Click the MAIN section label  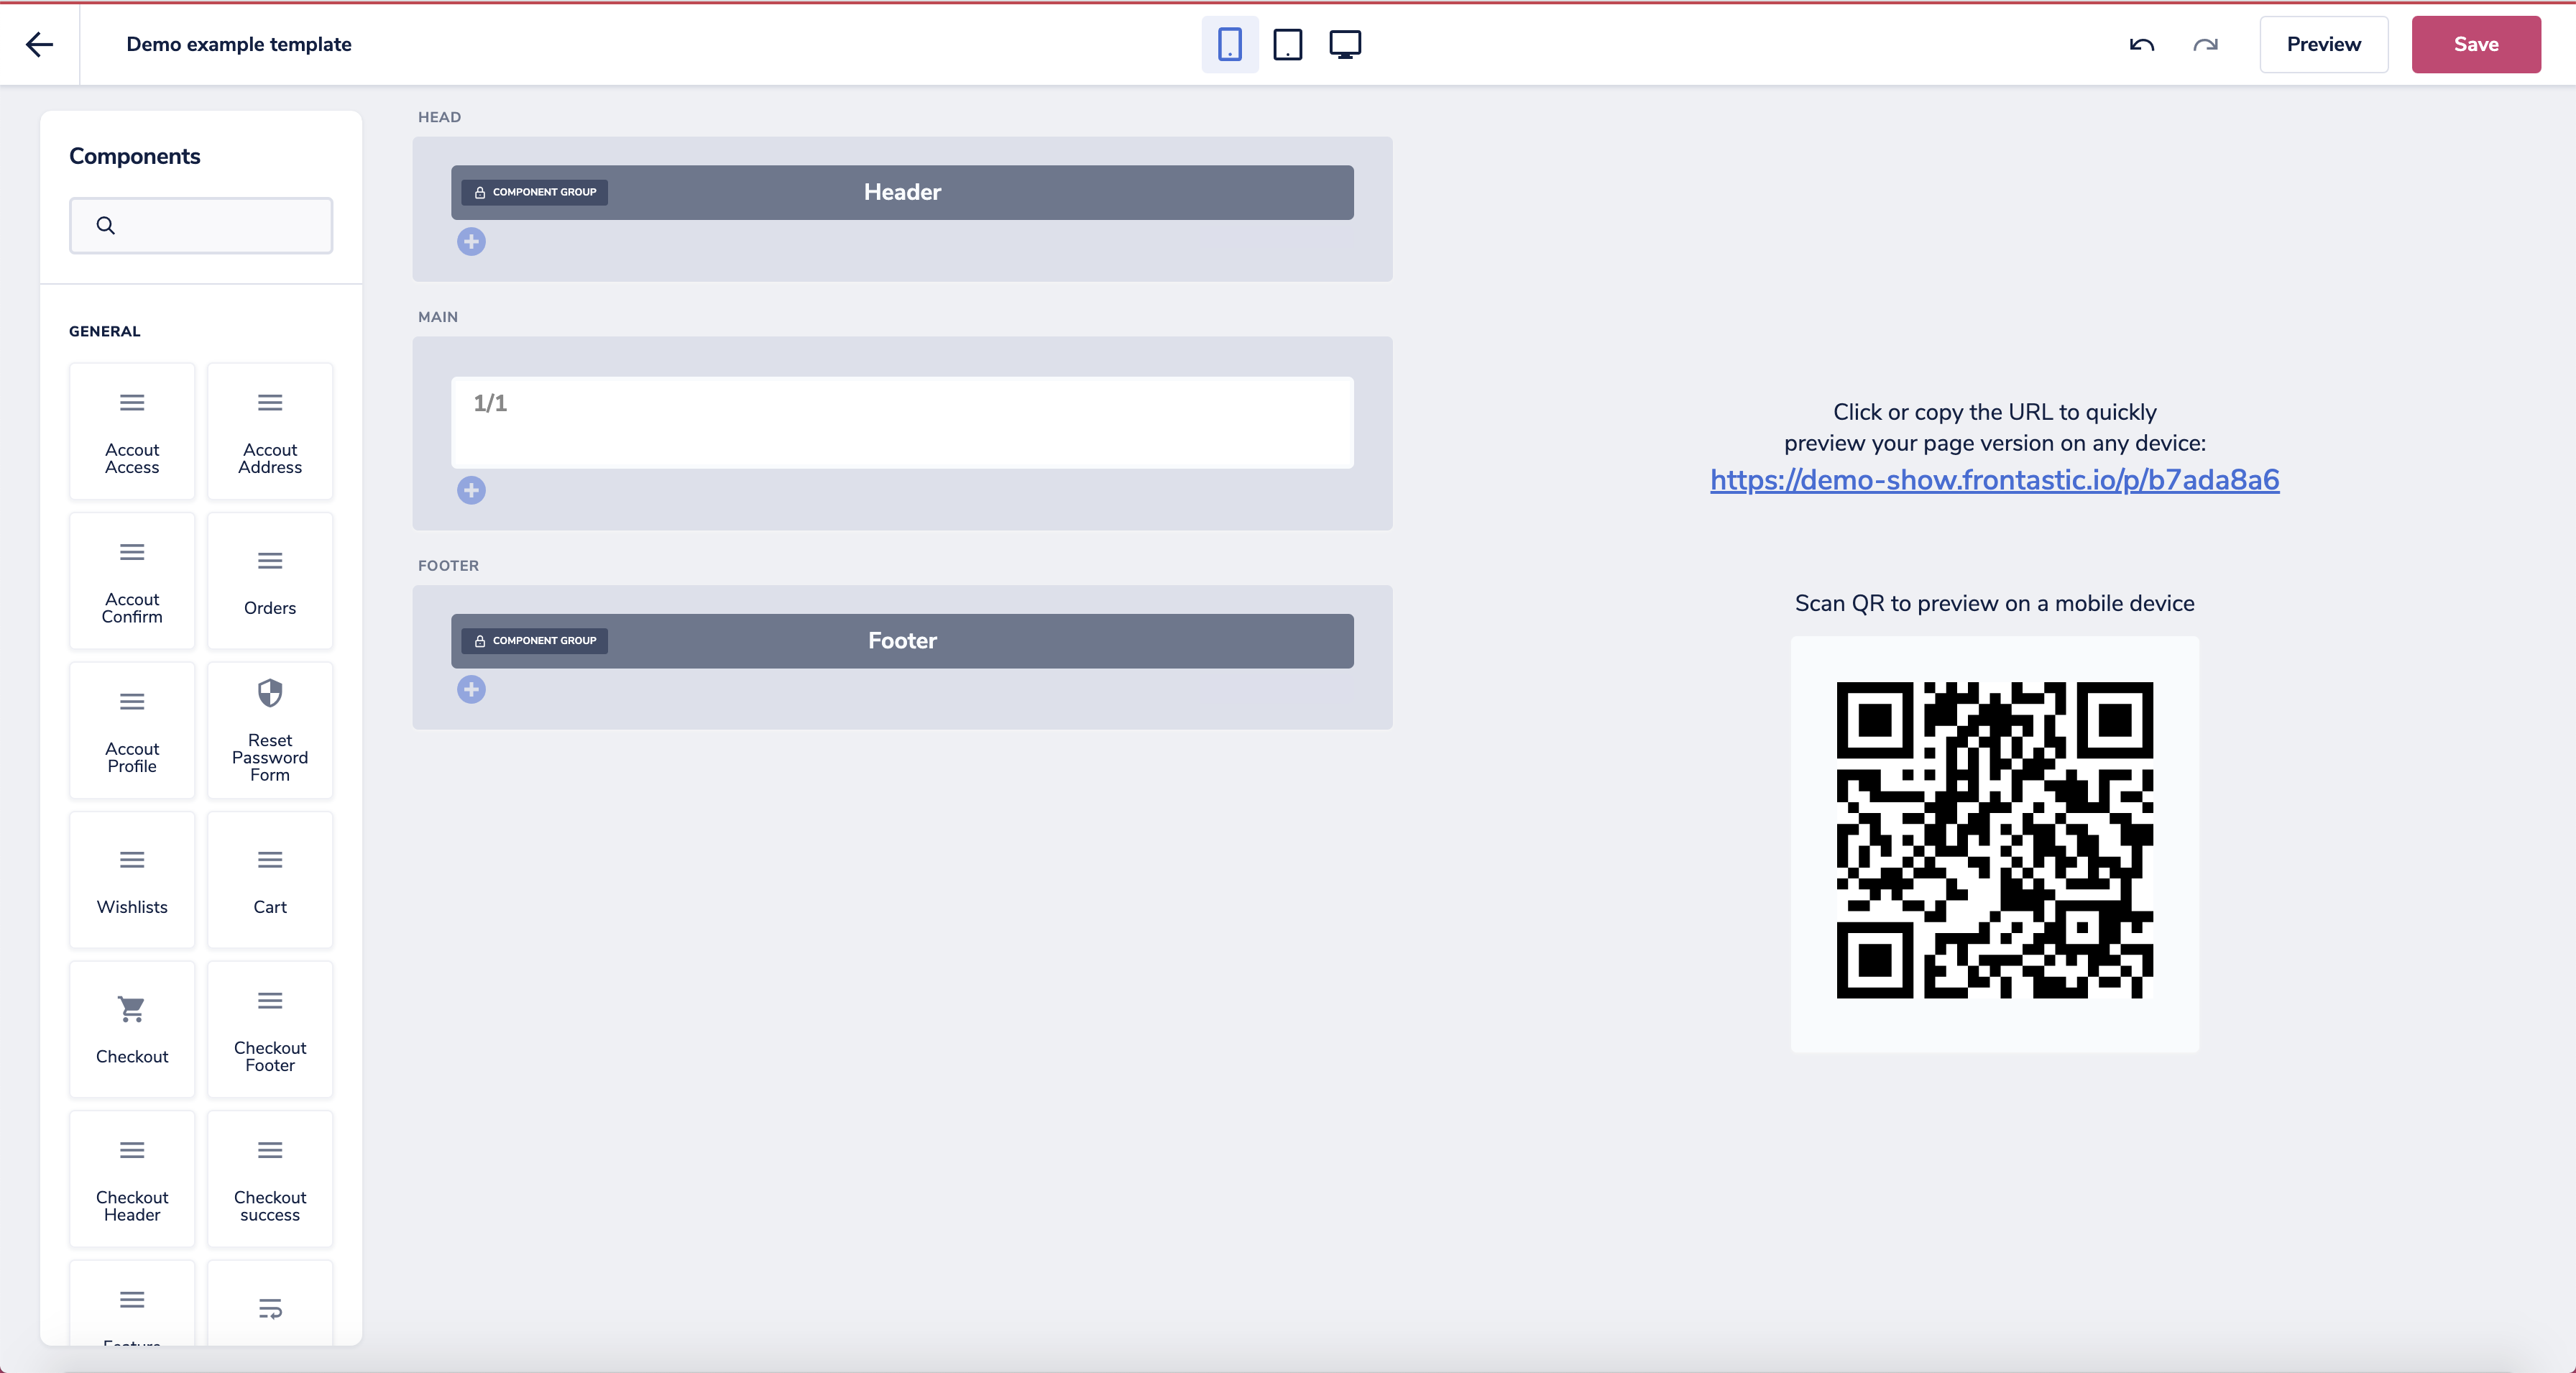coord(438,317)
